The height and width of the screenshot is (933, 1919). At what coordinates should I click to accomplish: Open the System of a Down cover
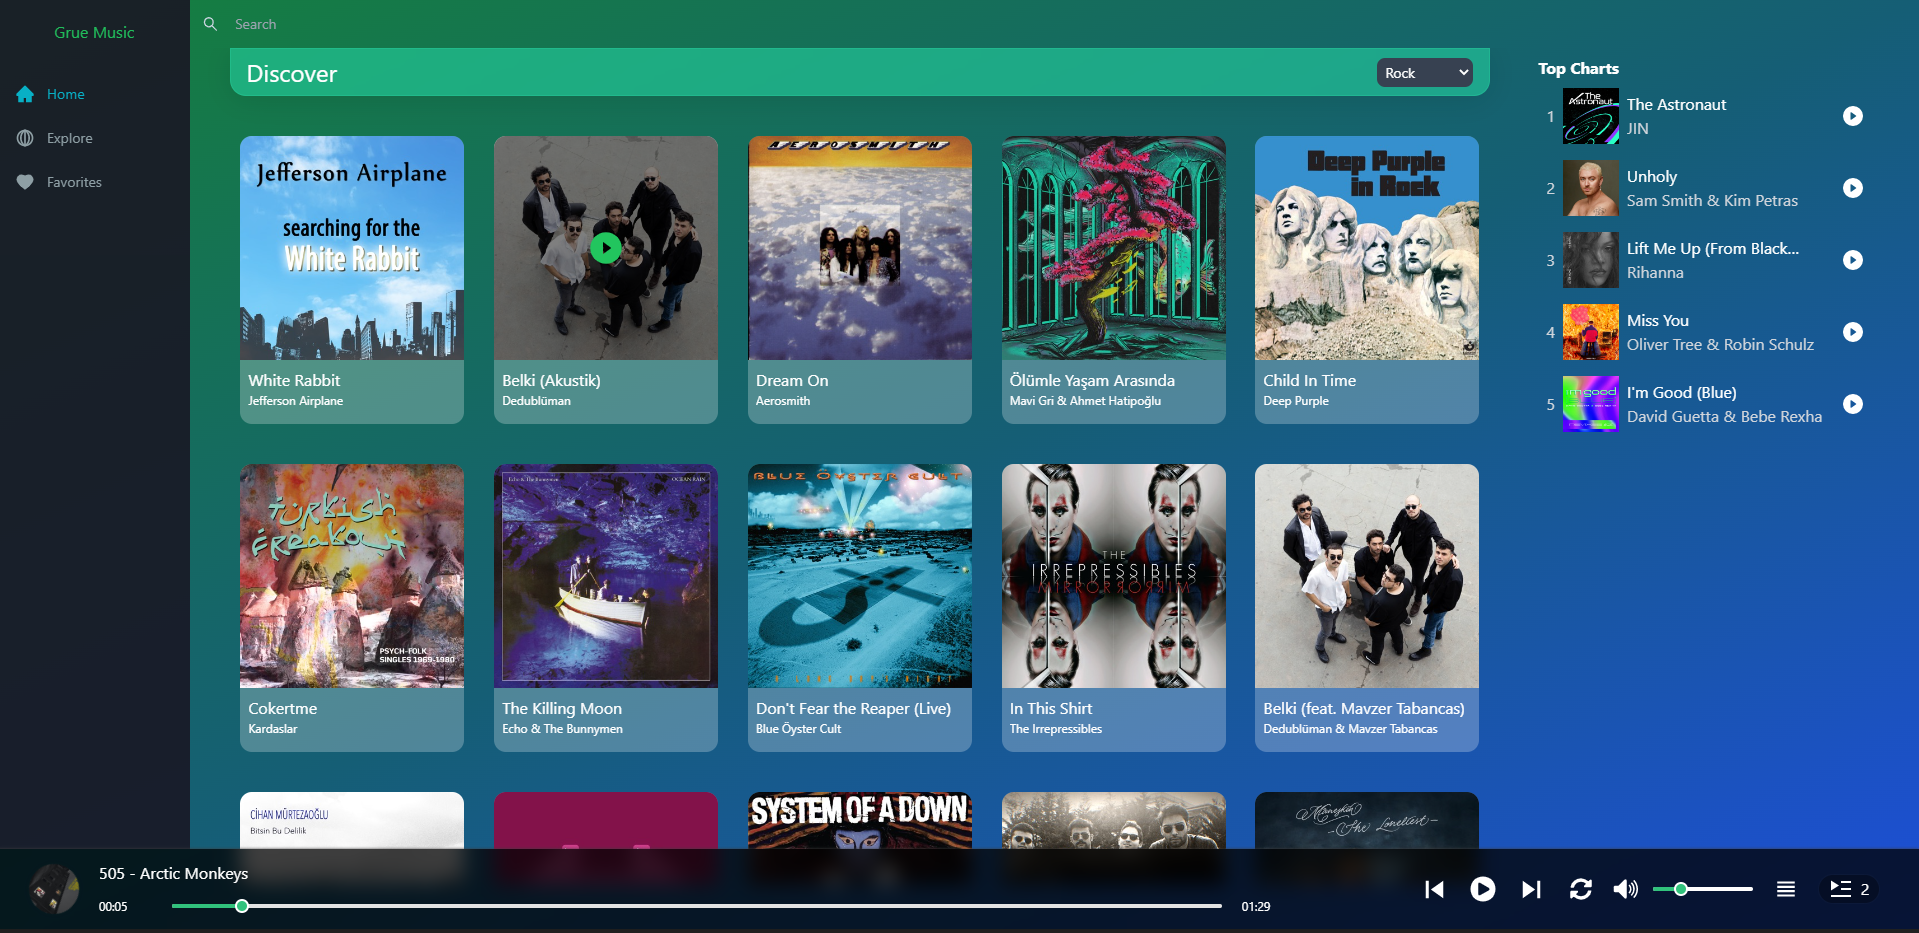pyautogui.click(x=860, y=820)
